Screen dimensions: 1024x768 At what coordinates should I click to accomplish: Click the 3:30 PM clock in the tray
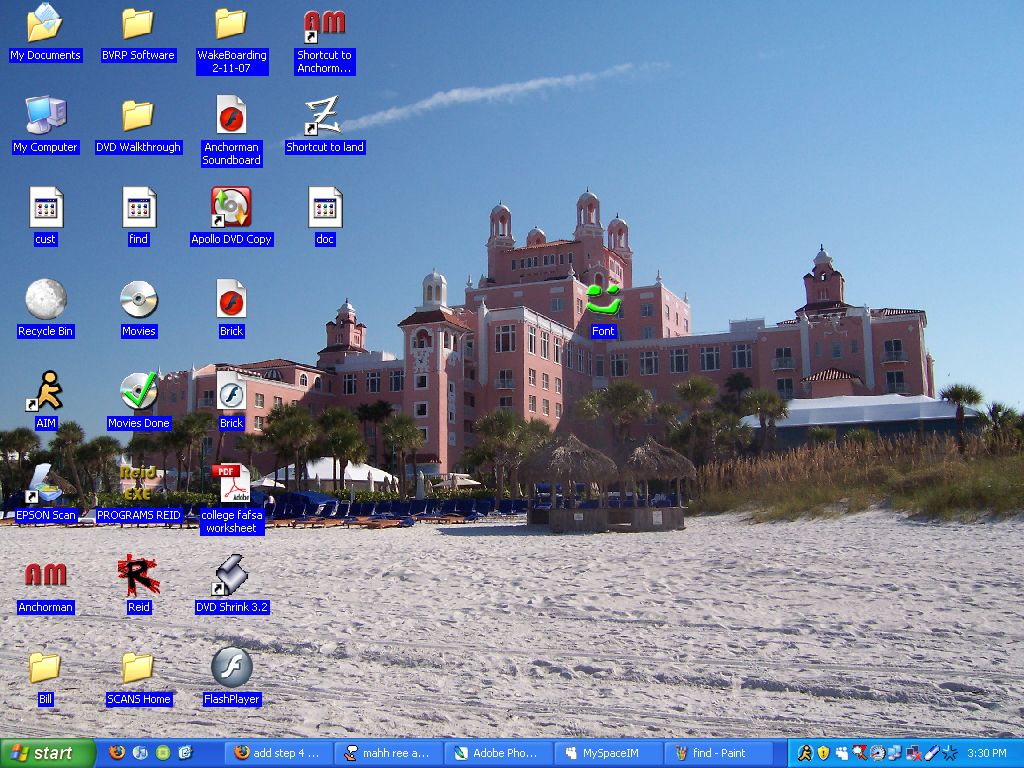tap(986, 753)
